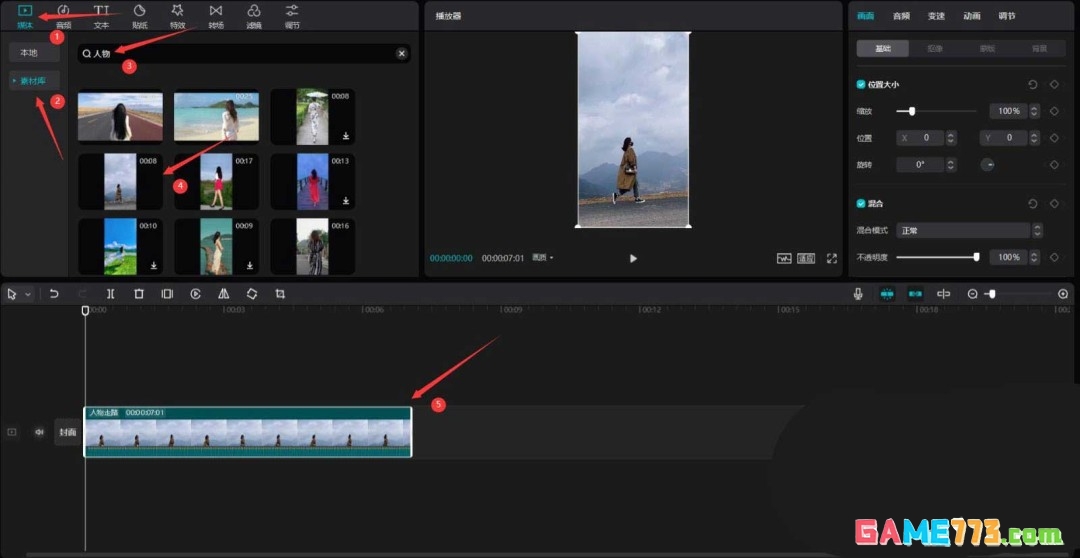Viewport: 1080px width, 558px height.
Task: Click the 封面 cover button on the track
Action: pyautogui.click(x=67, y=432)
